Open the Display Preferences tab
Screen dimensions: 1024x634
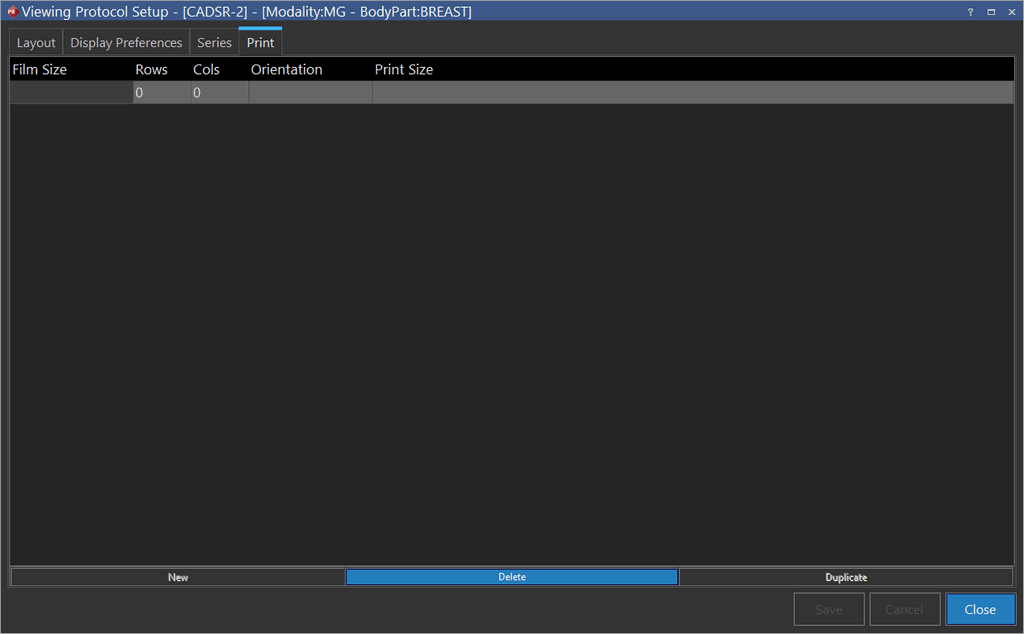point(126,43)
